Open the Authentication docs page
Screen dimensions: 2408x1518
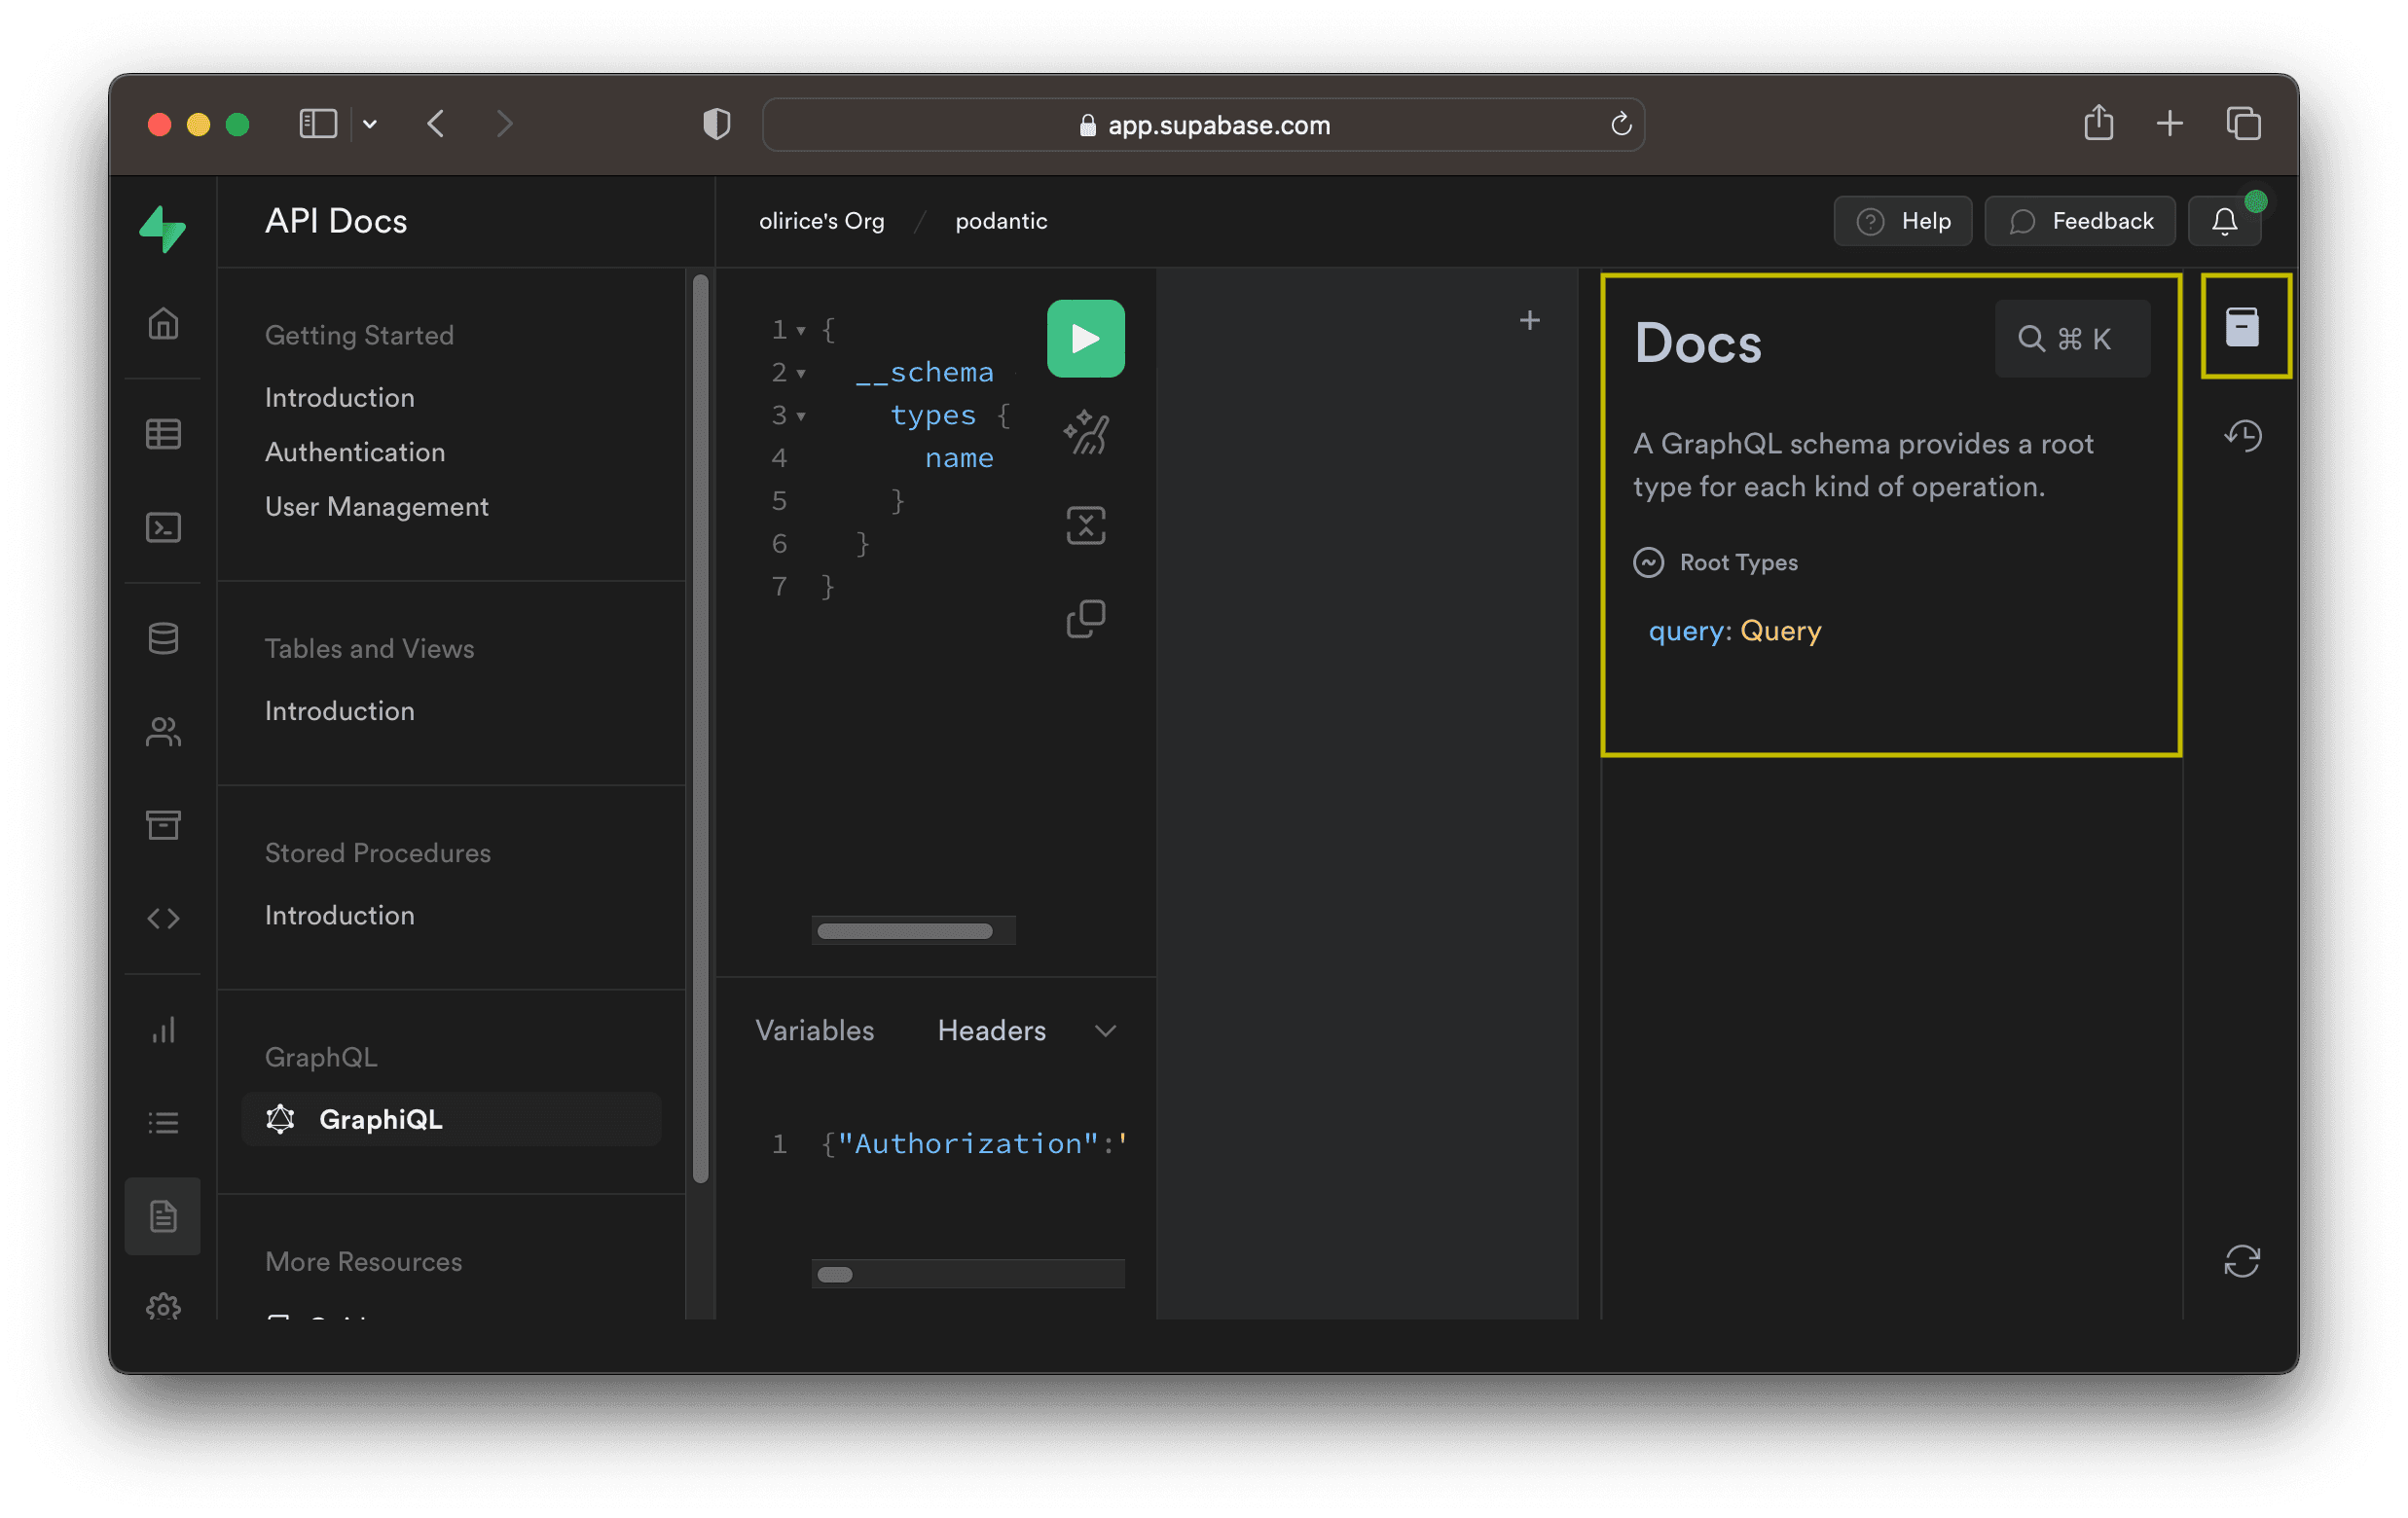point(355,452)
